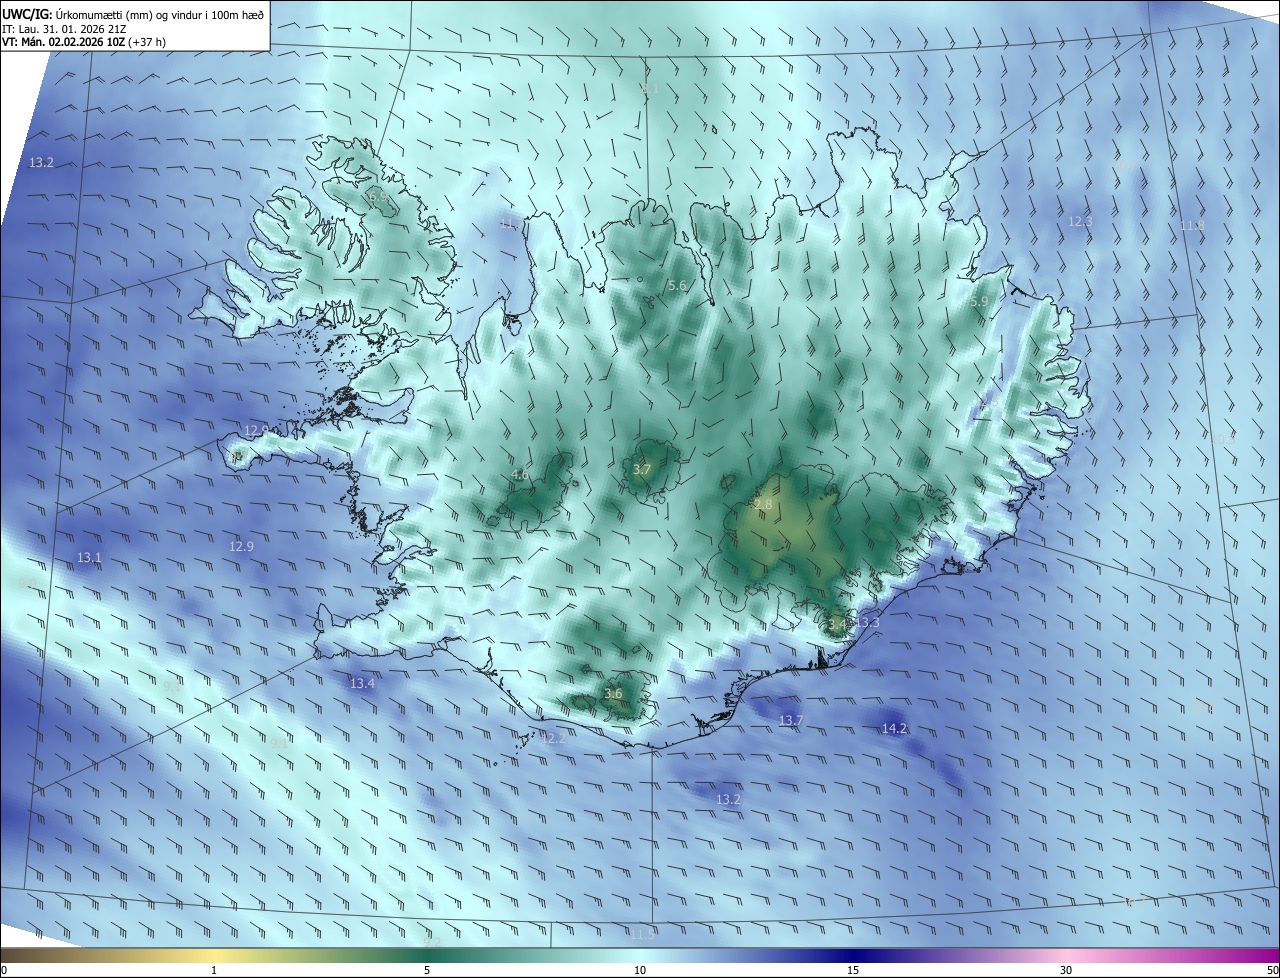Click the 3.4 value label
The image size is (1280, 978).
[836, 624]
